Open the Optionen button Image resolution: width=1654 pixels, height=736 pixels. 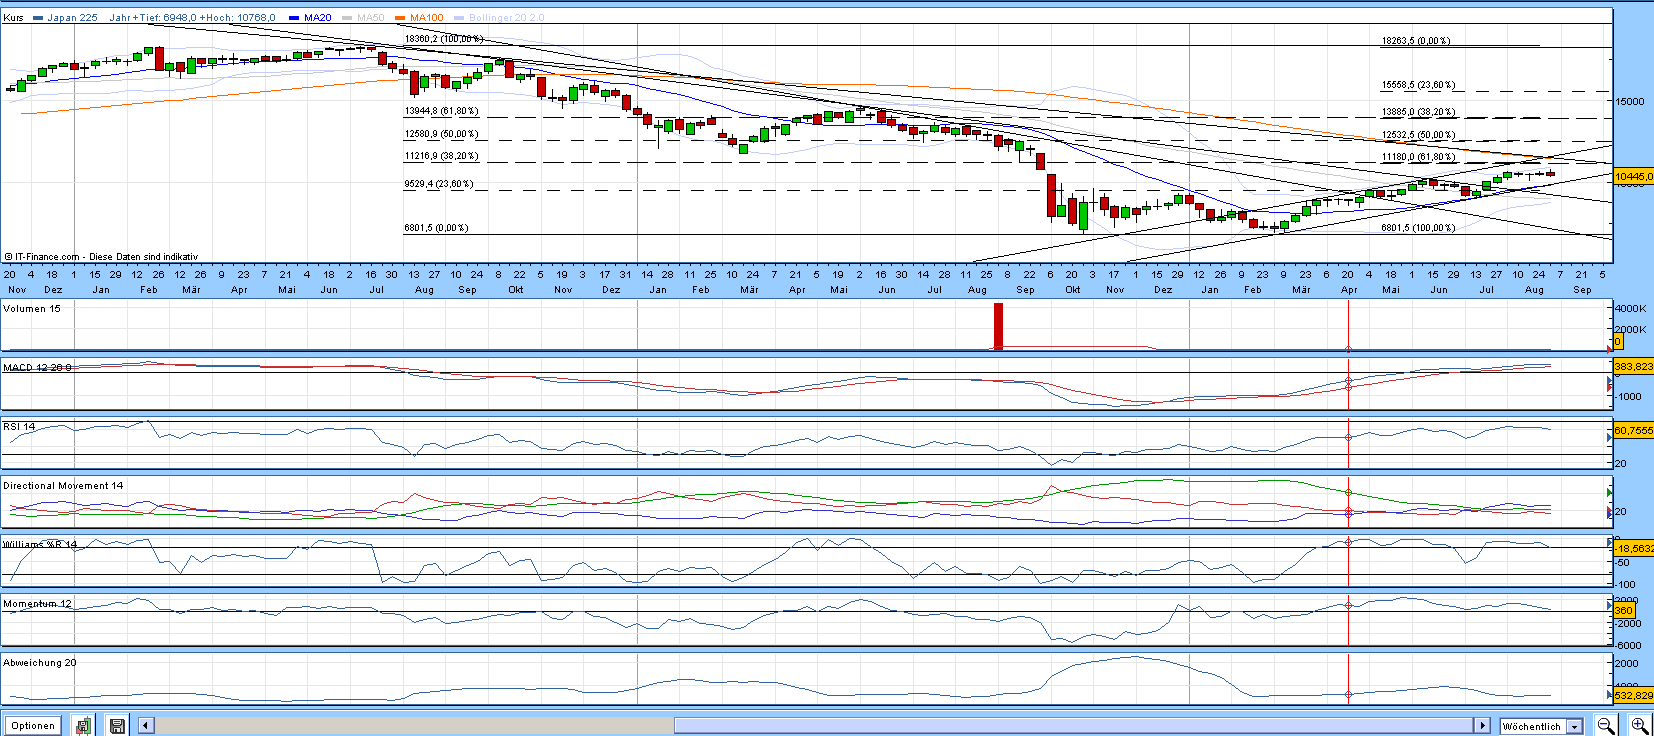pos(33,726)
